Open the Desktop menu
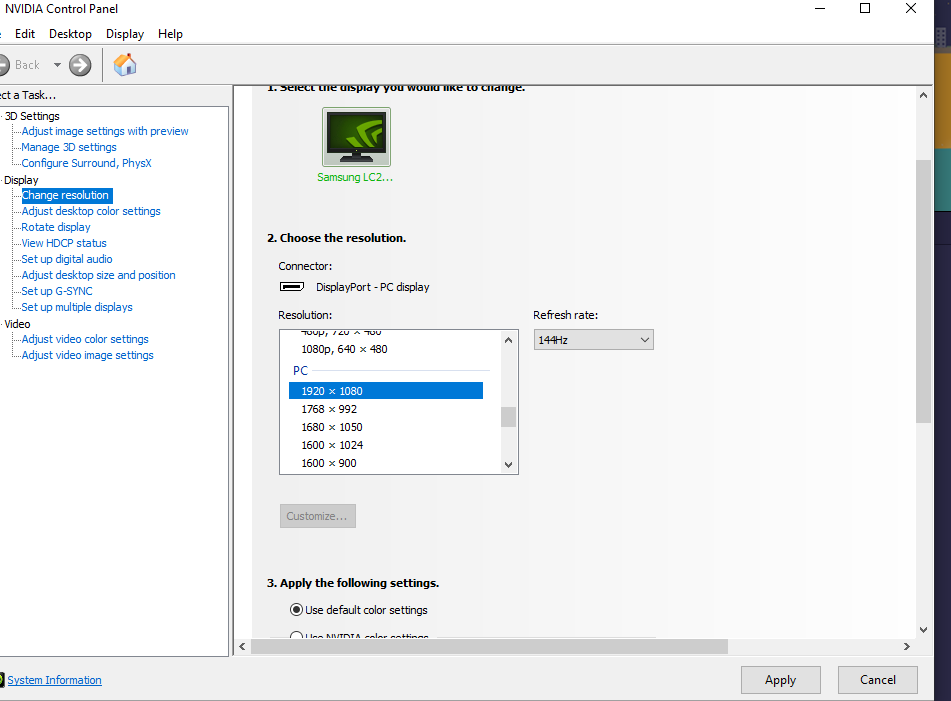The width and height of the screenshot is (951, 701). 70,34
